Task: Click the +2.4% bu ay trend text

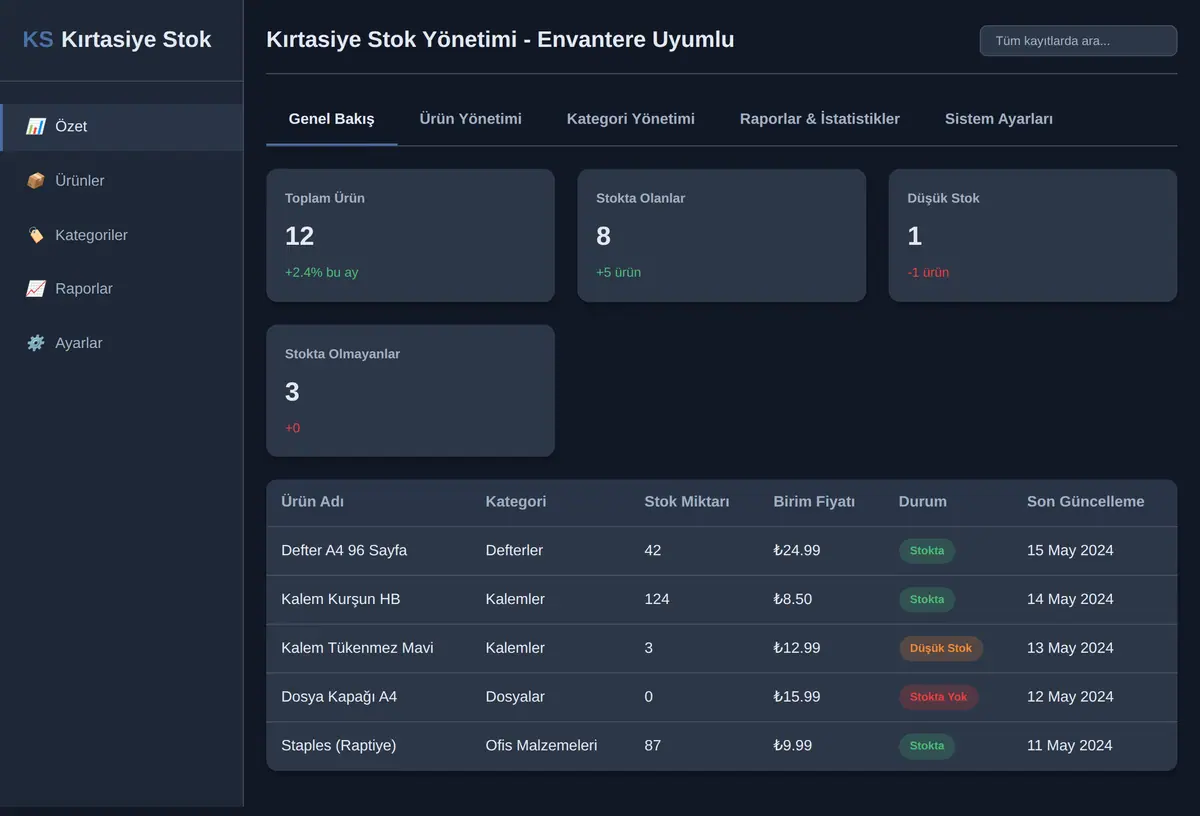Action: point(321,273)
